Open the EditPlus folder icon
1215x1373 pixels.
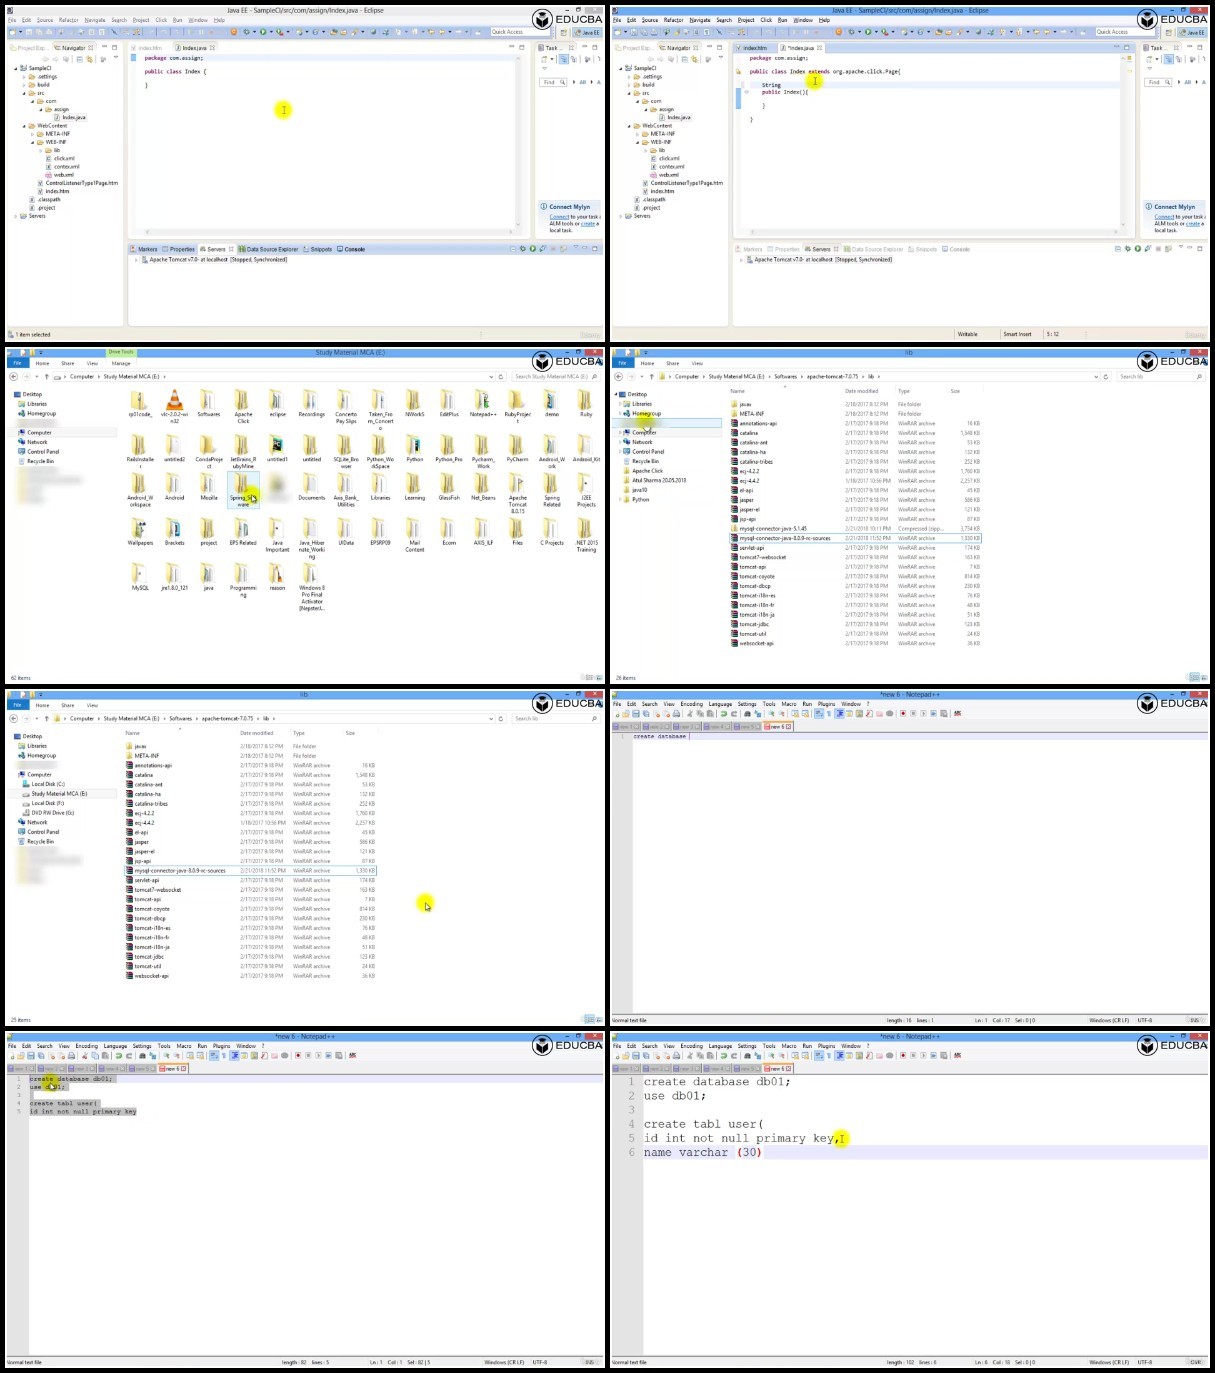point(449,403)
